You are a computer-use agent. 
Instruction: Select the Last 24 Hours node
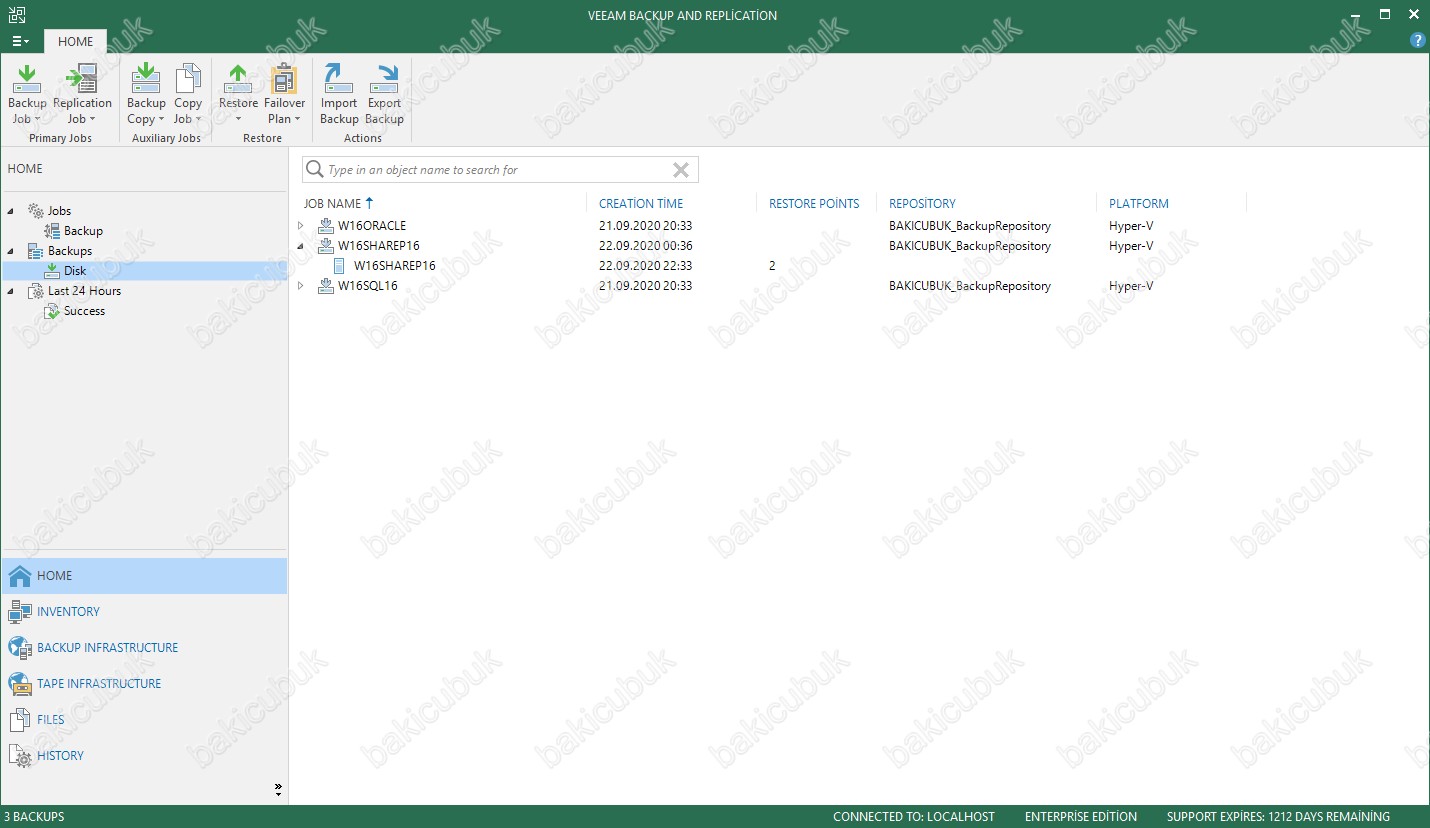(x=84, y=291)
